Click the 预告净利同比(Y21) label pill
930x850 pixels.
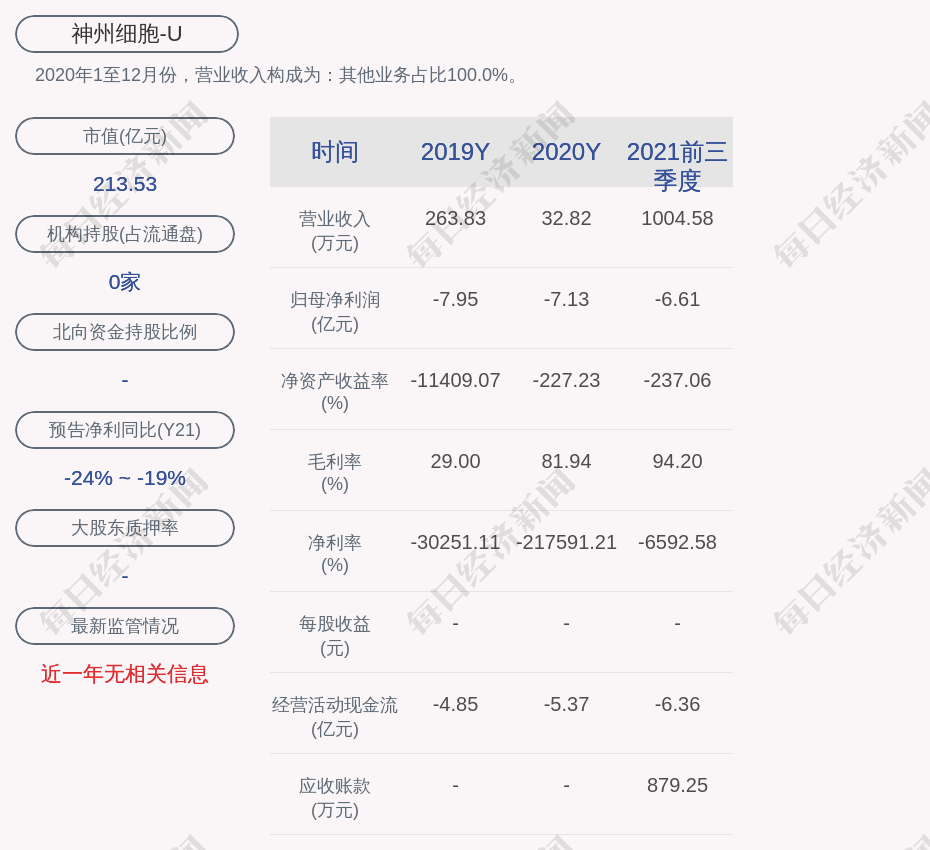point(125,430)
